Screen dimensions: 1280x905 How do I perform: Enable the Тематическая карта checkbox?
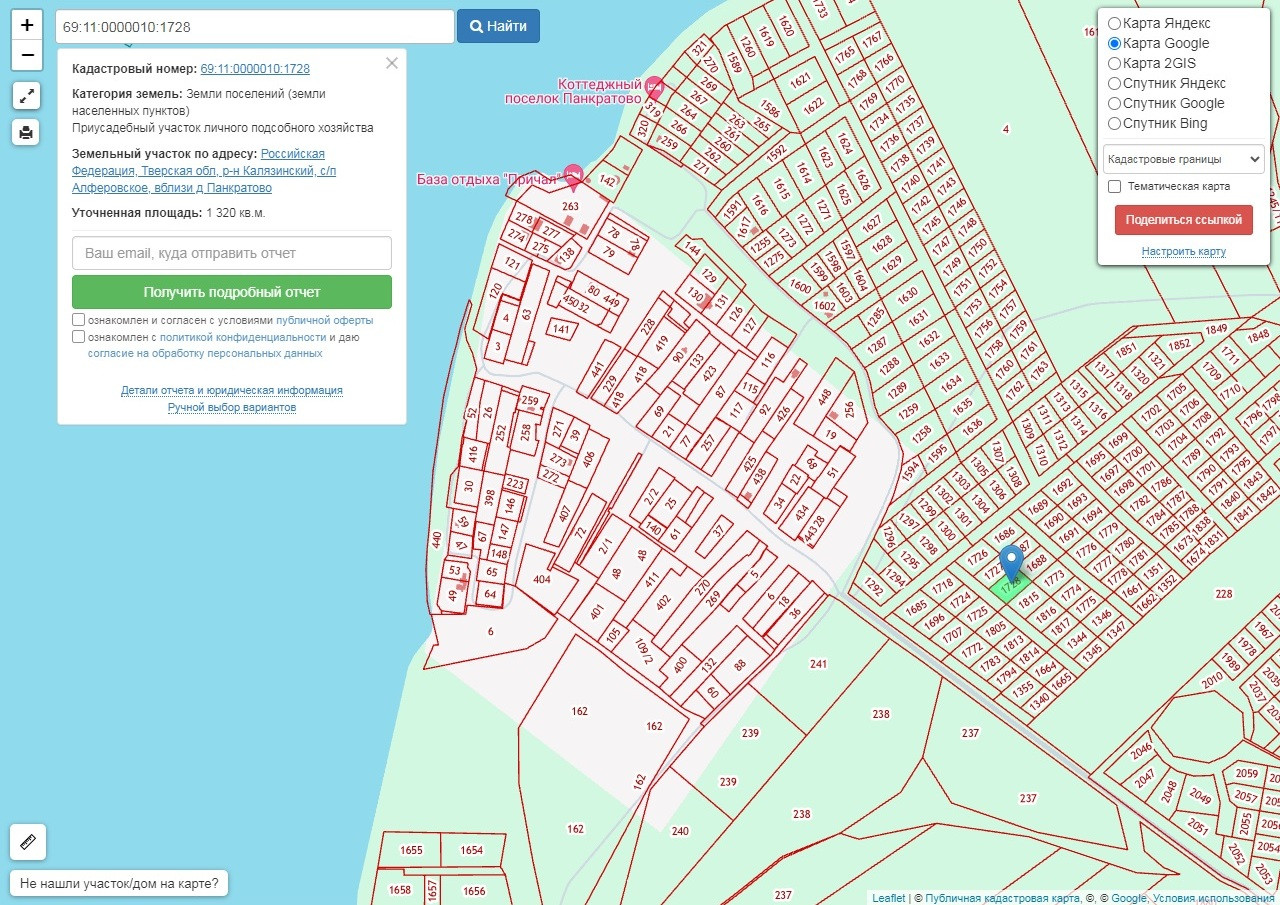1114,186
